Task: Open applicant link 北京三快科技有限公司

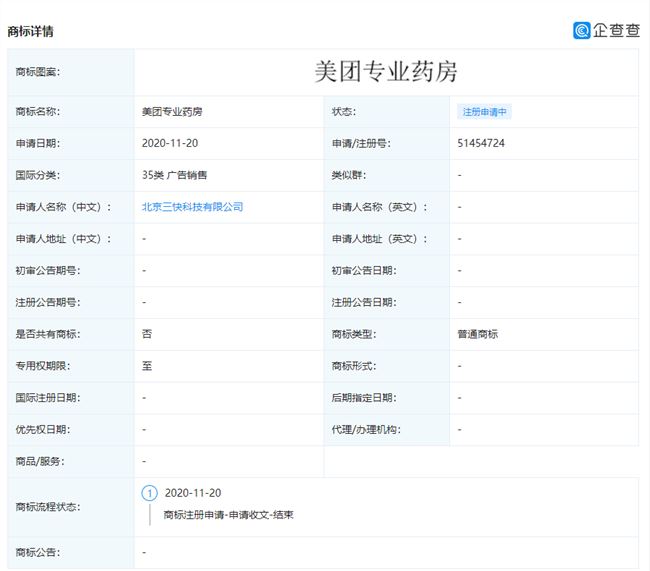Action: tap(192, 207)
